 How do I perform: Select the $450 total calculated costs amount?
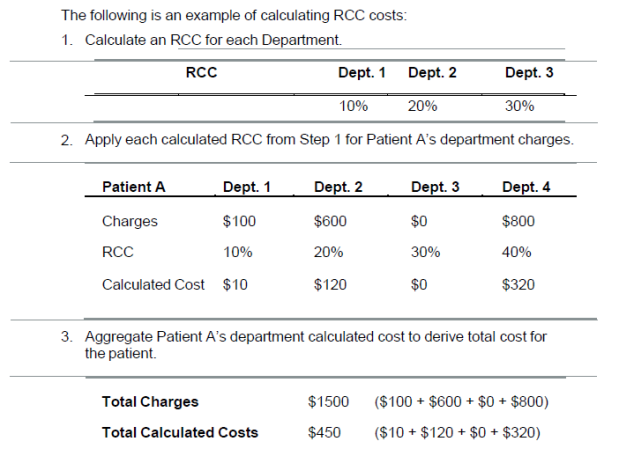point(324,432)
